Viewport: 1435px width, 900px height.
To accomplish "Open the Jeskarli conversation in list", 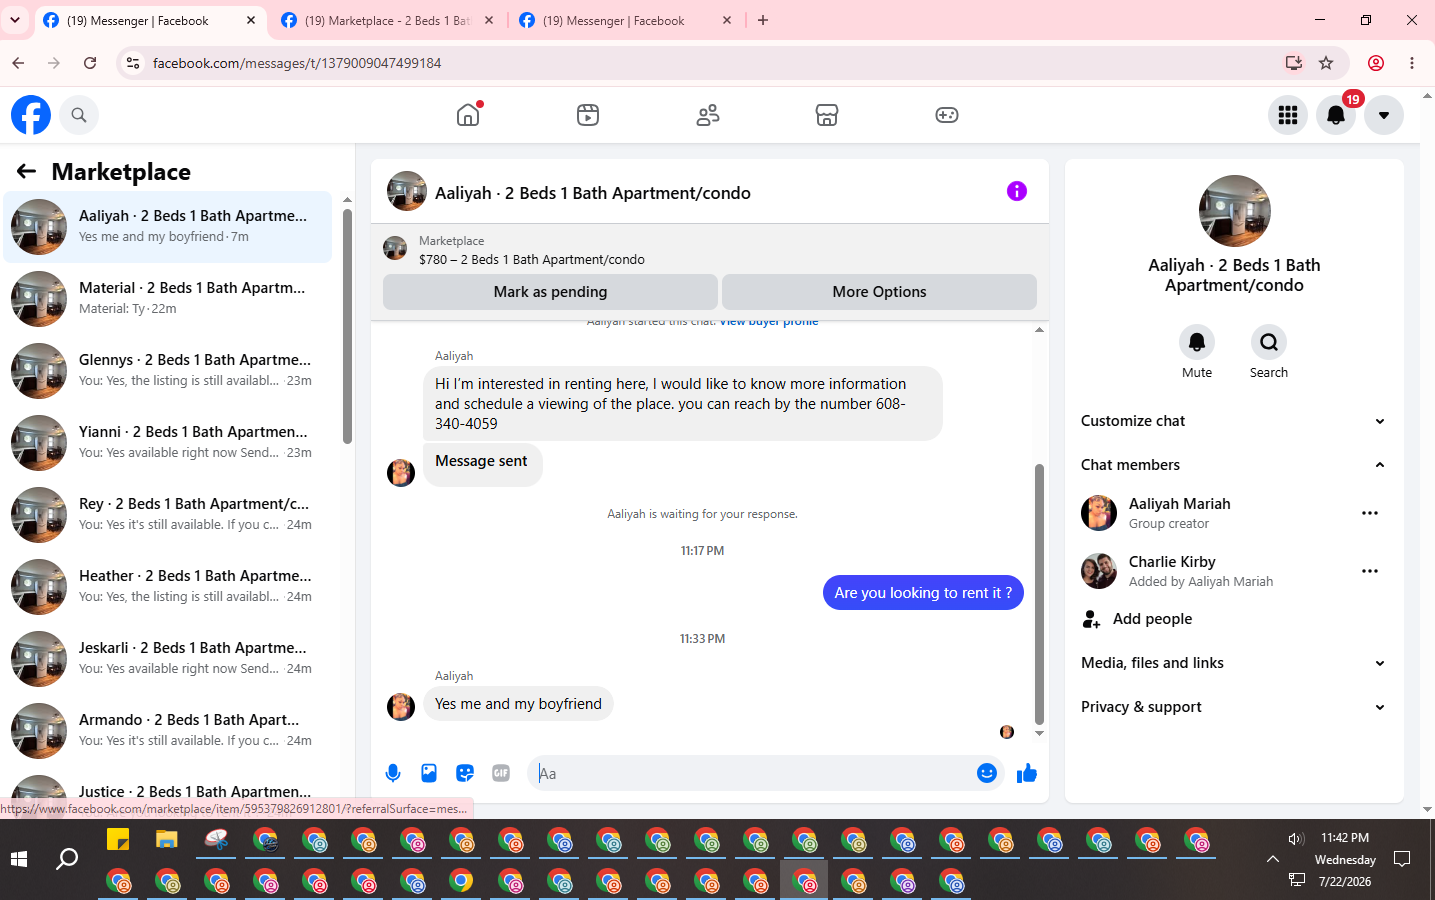I will 168,659.
